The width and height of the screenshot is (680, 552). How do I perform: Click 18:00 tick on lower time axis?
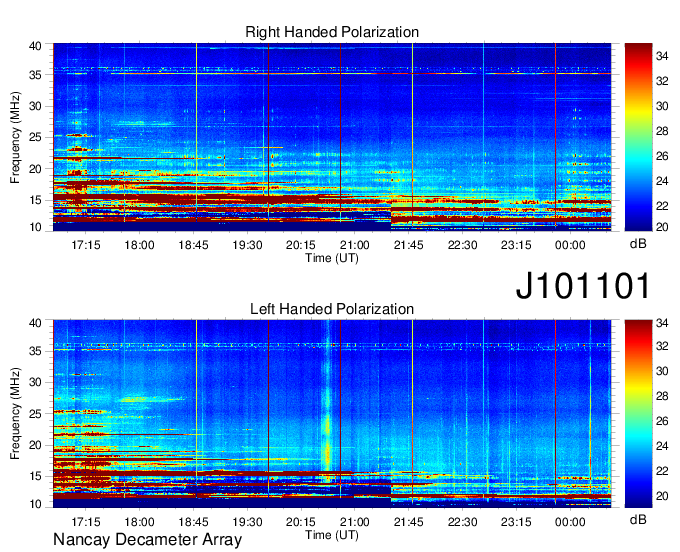pyautogui.click(x=140, y=522)
